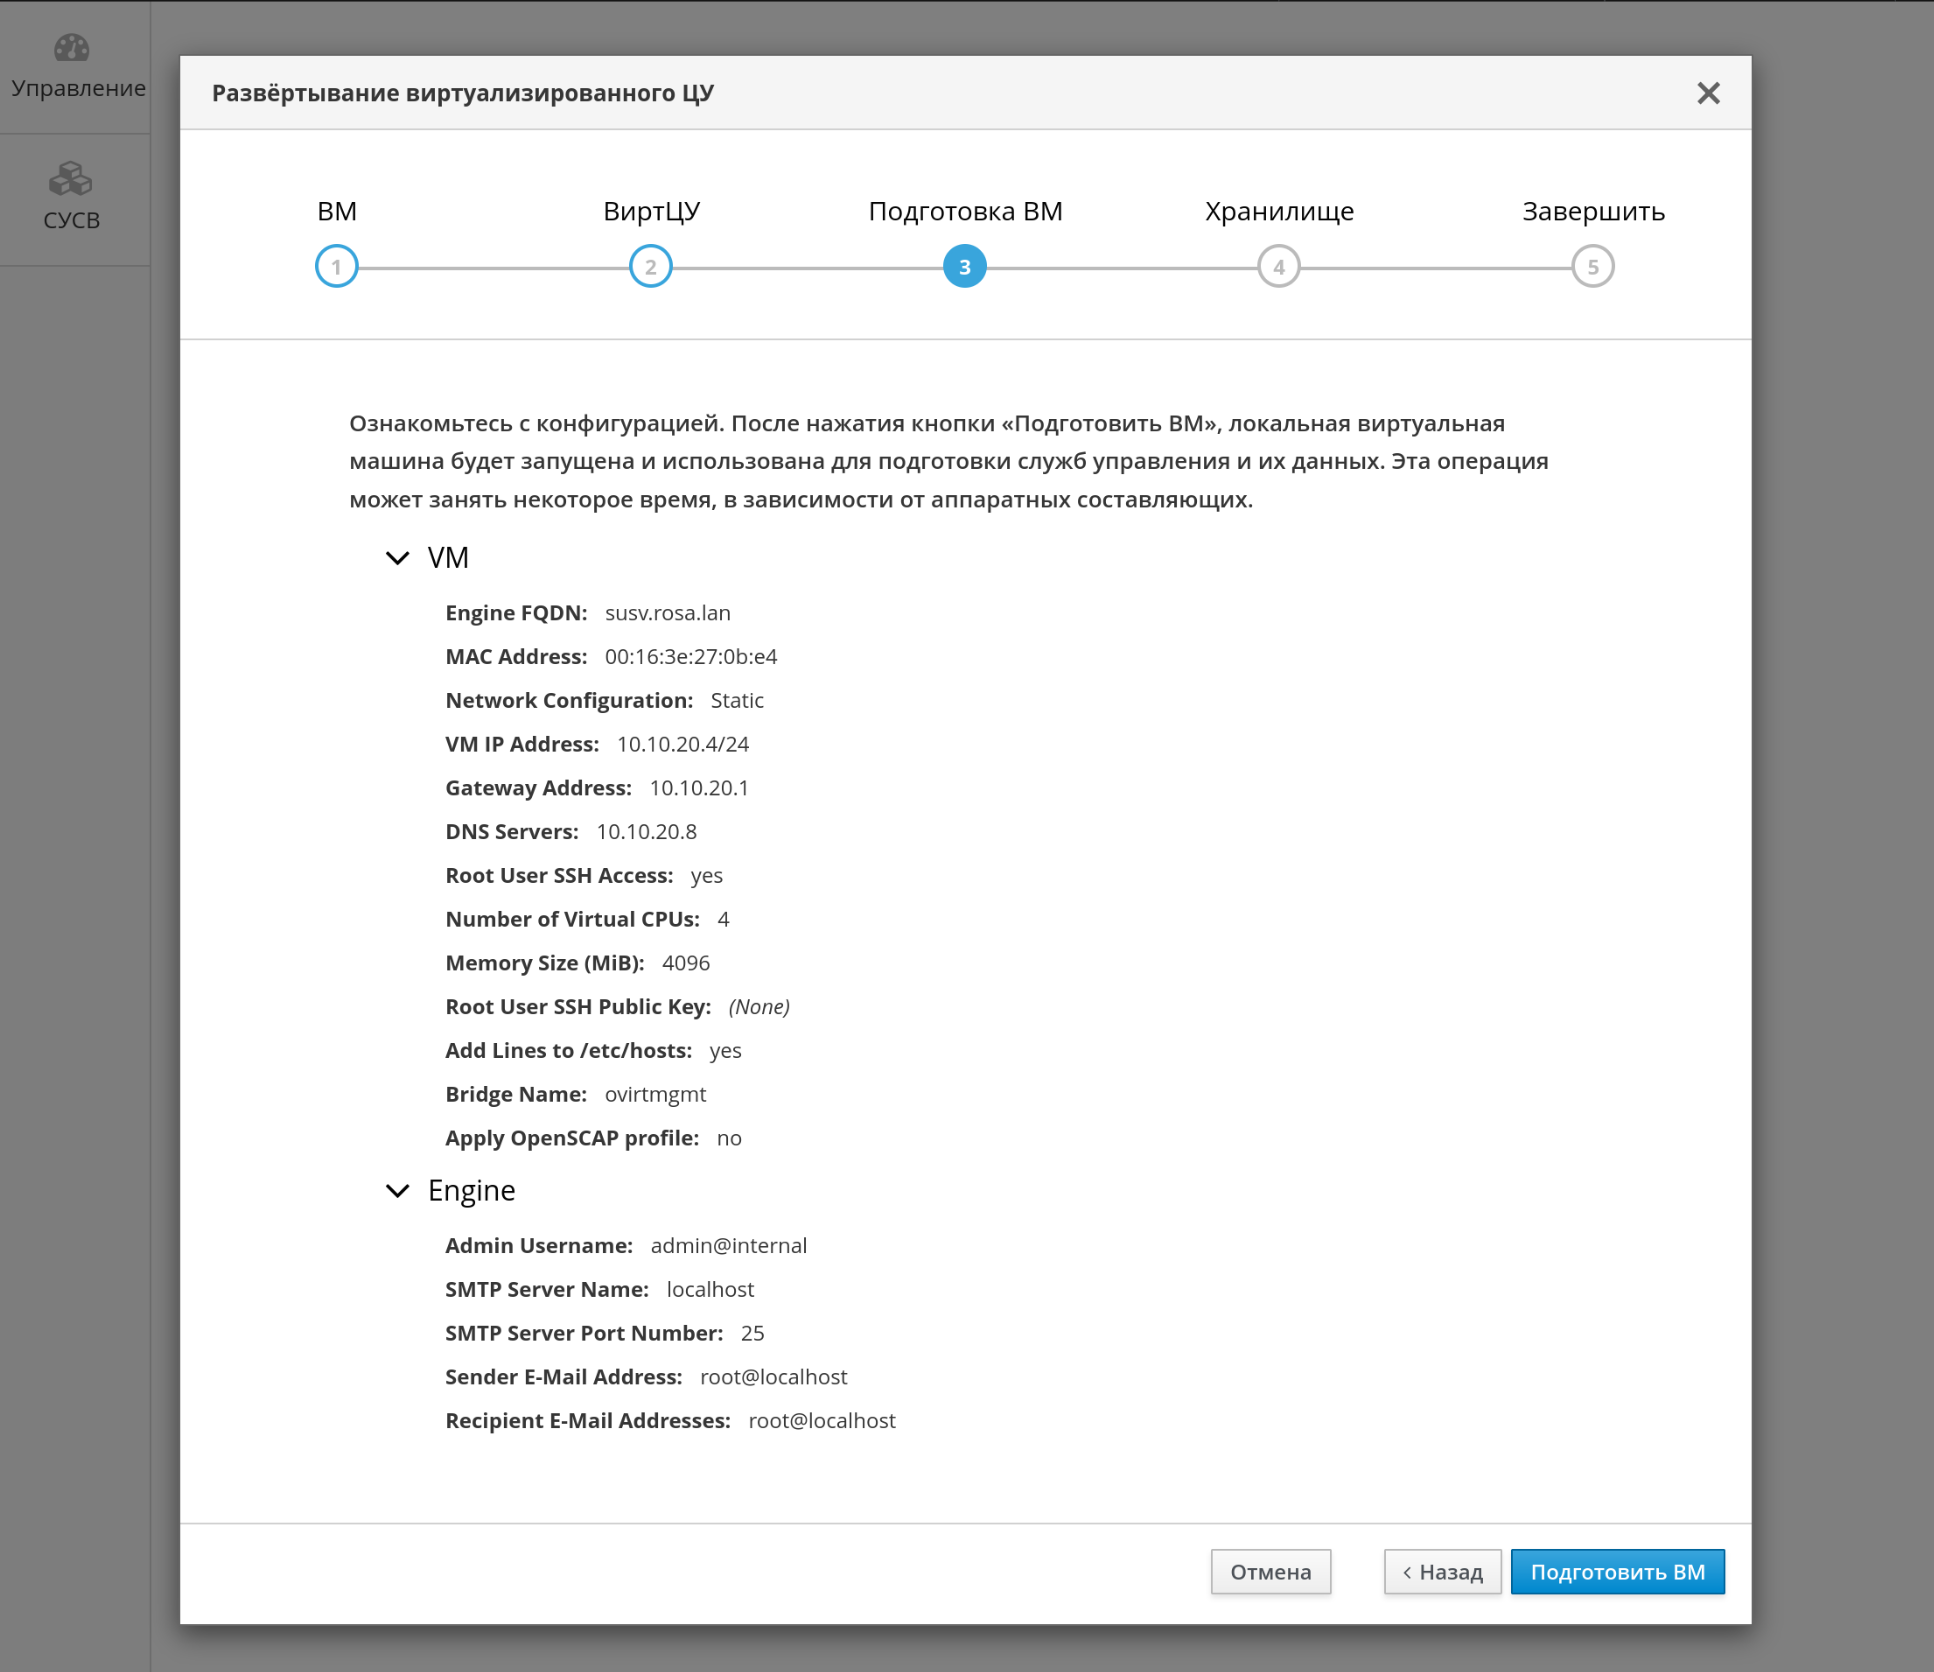Click the Подготовить ВМ button
The image size is (1934, 1672).
1617,1572
